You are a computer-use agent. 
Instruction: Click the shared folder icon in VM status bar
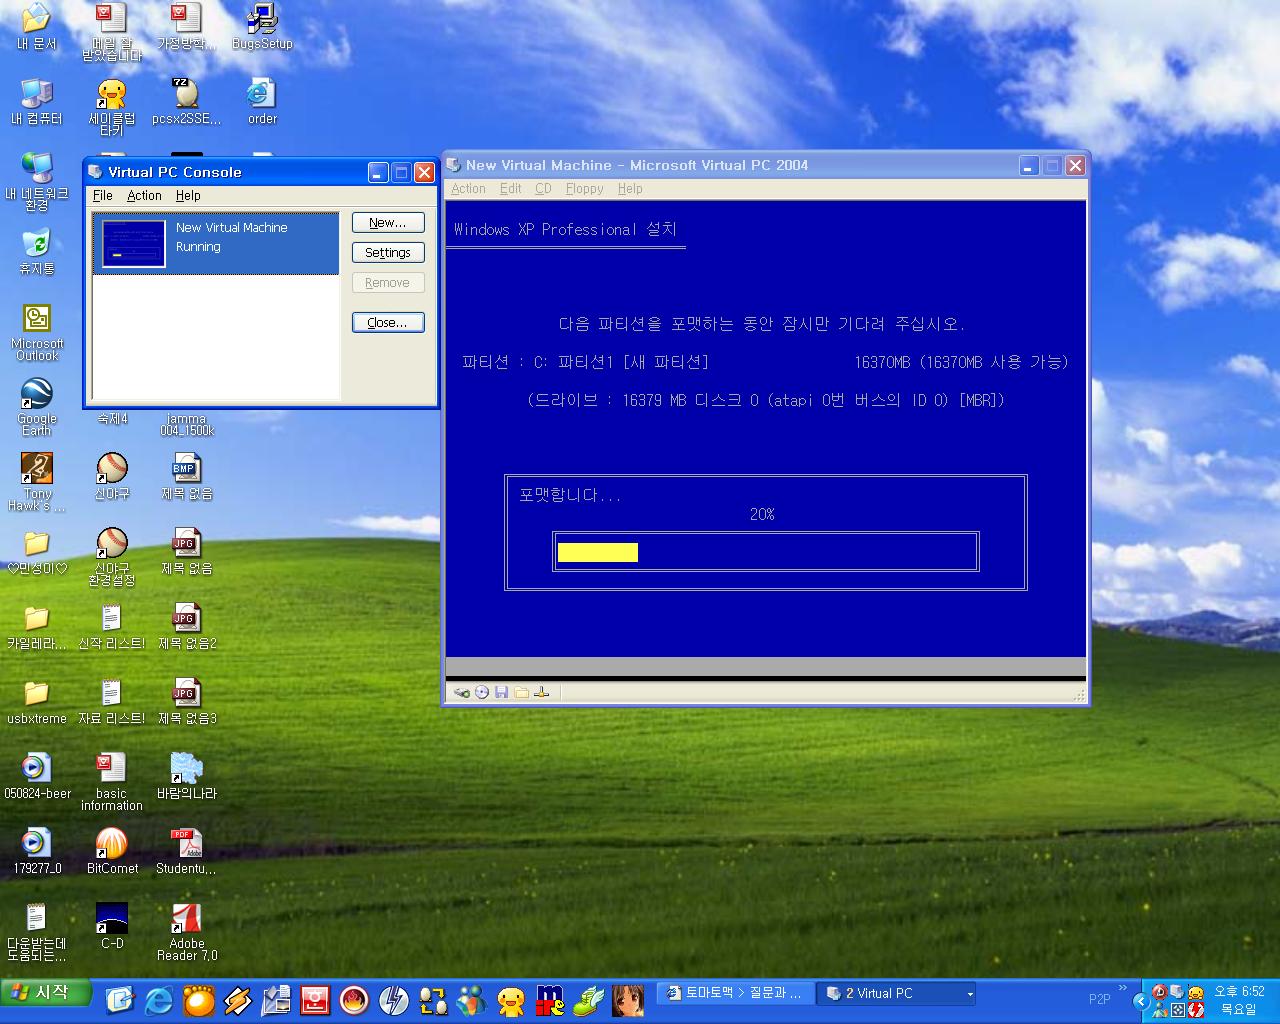(522, 692)
